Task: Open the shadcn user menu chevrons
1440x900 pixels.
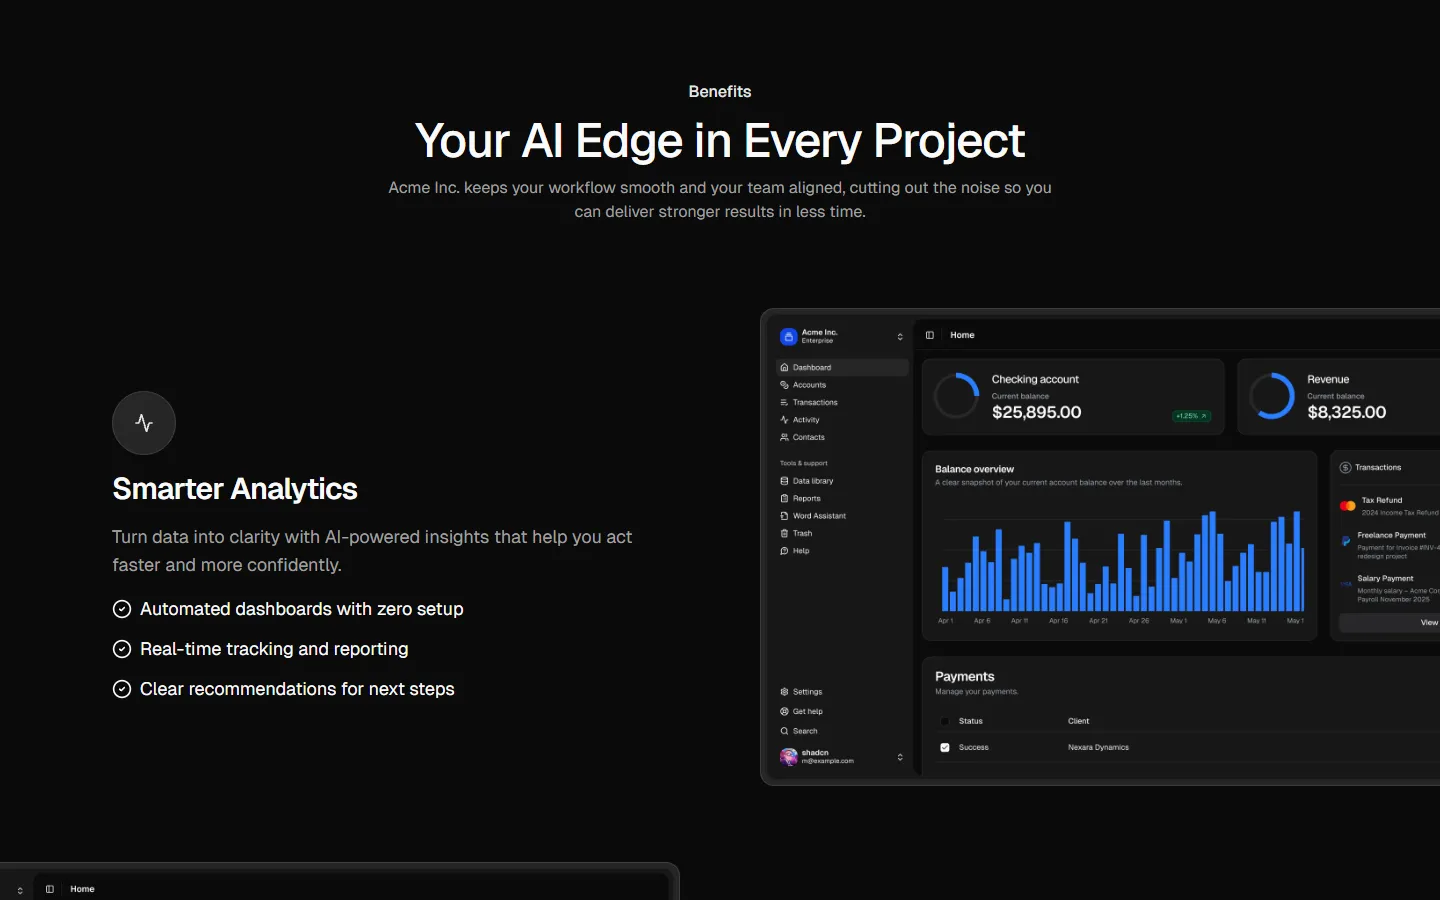Action: point(900,757)
